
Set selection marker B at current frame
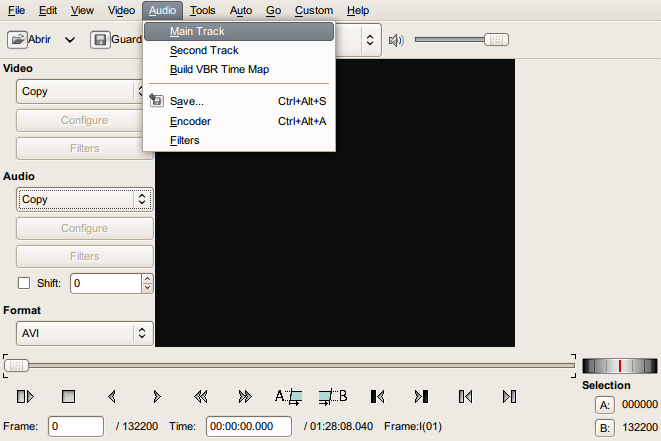coord(333,397)
